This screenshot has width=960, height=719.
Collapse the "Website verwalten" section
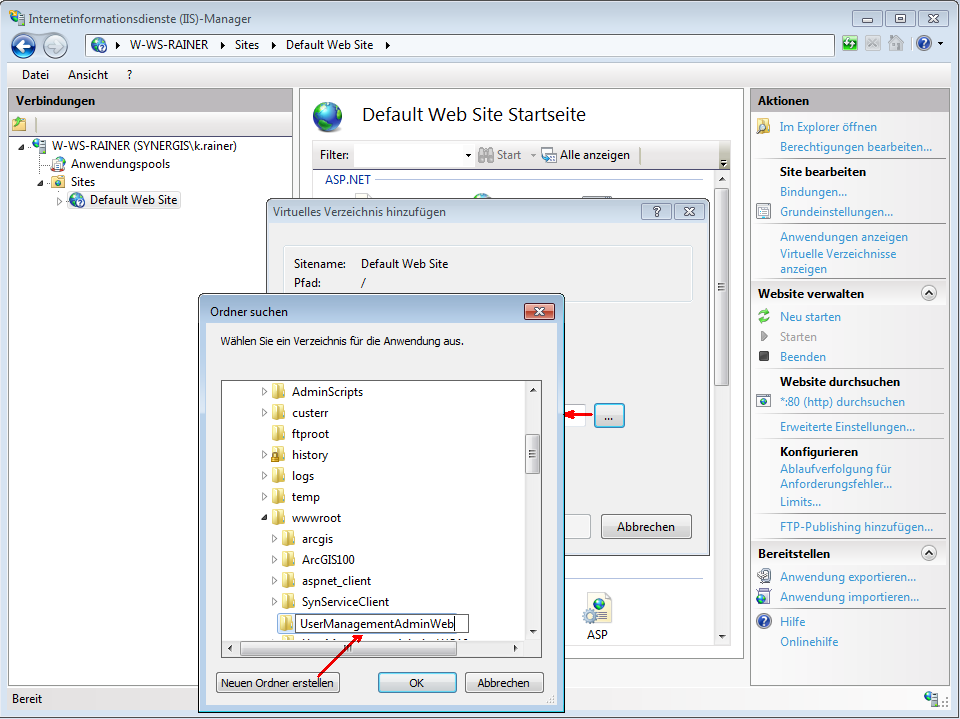tap(930, 293)
